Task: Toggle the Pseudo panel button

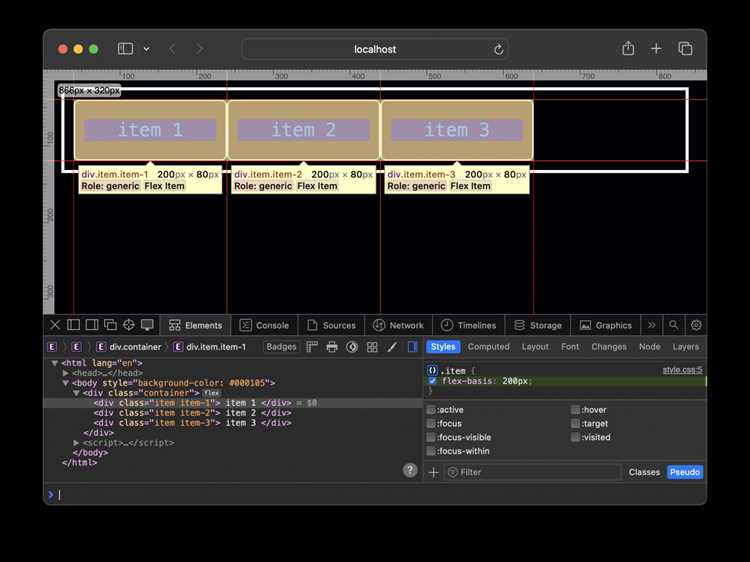Action: click(685, 472)
